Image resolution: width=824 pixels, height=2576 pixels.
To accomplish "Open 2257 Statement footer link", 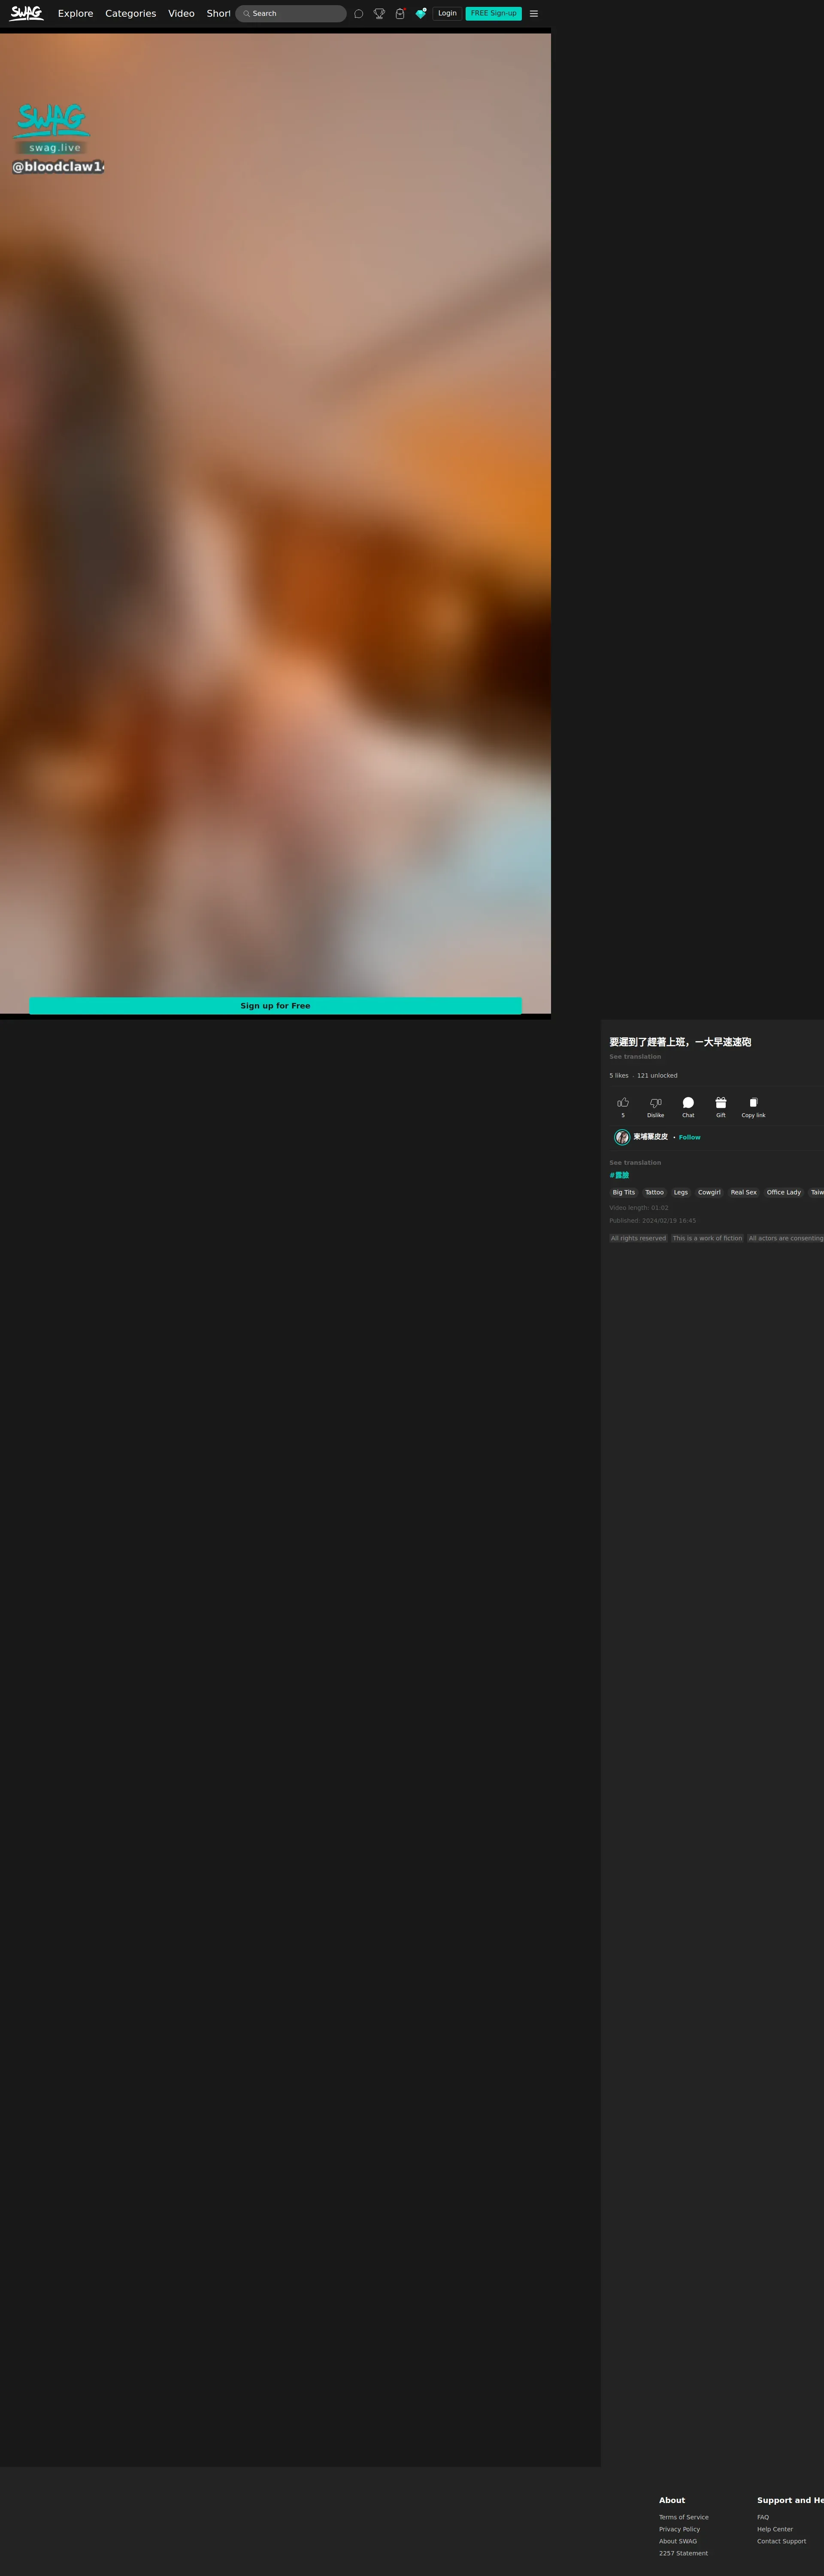I will click(683, 2553).
